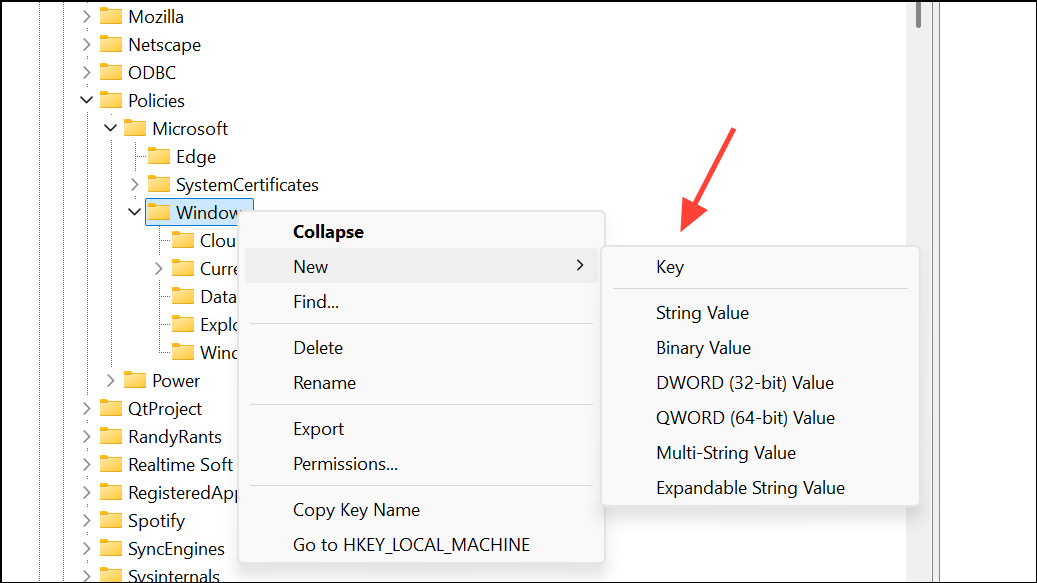Image resolution: width=1037 pixels, height=583 pixels.
Task: Click the Edge folder icon
Action: [159, 156]
